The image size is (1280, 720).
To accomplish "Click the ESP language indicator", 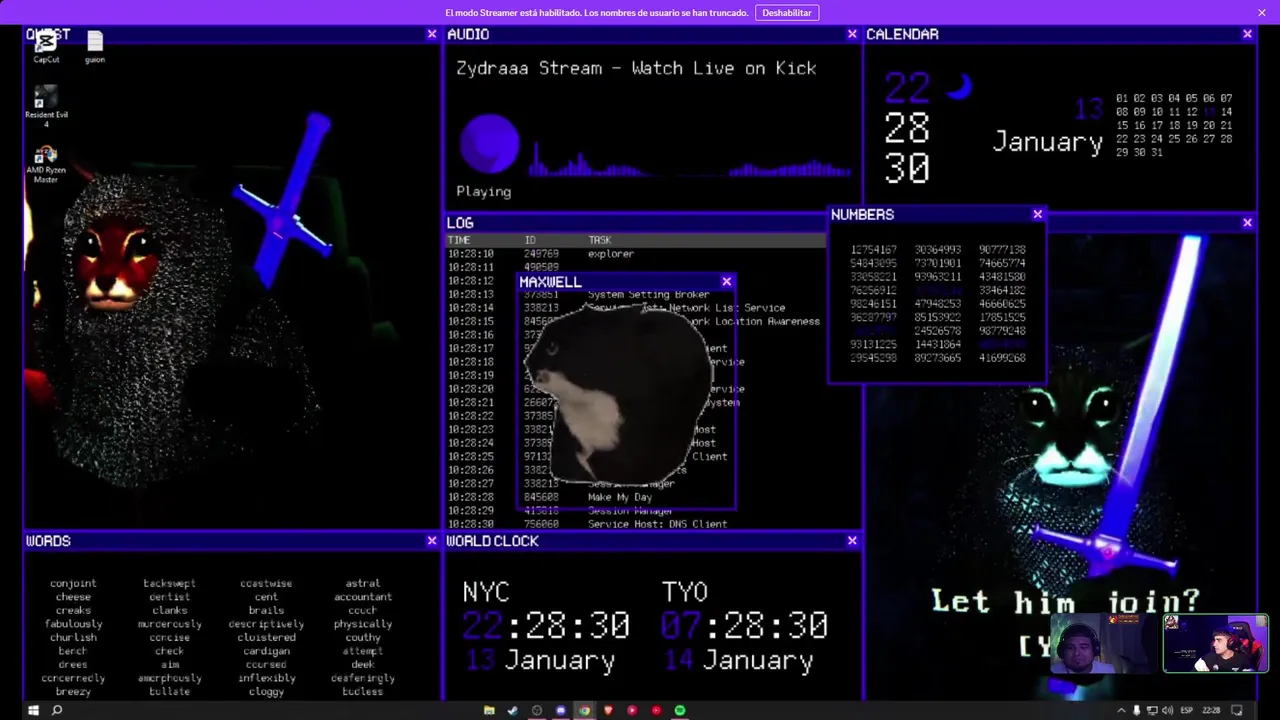I will [x=1187, y=710].
